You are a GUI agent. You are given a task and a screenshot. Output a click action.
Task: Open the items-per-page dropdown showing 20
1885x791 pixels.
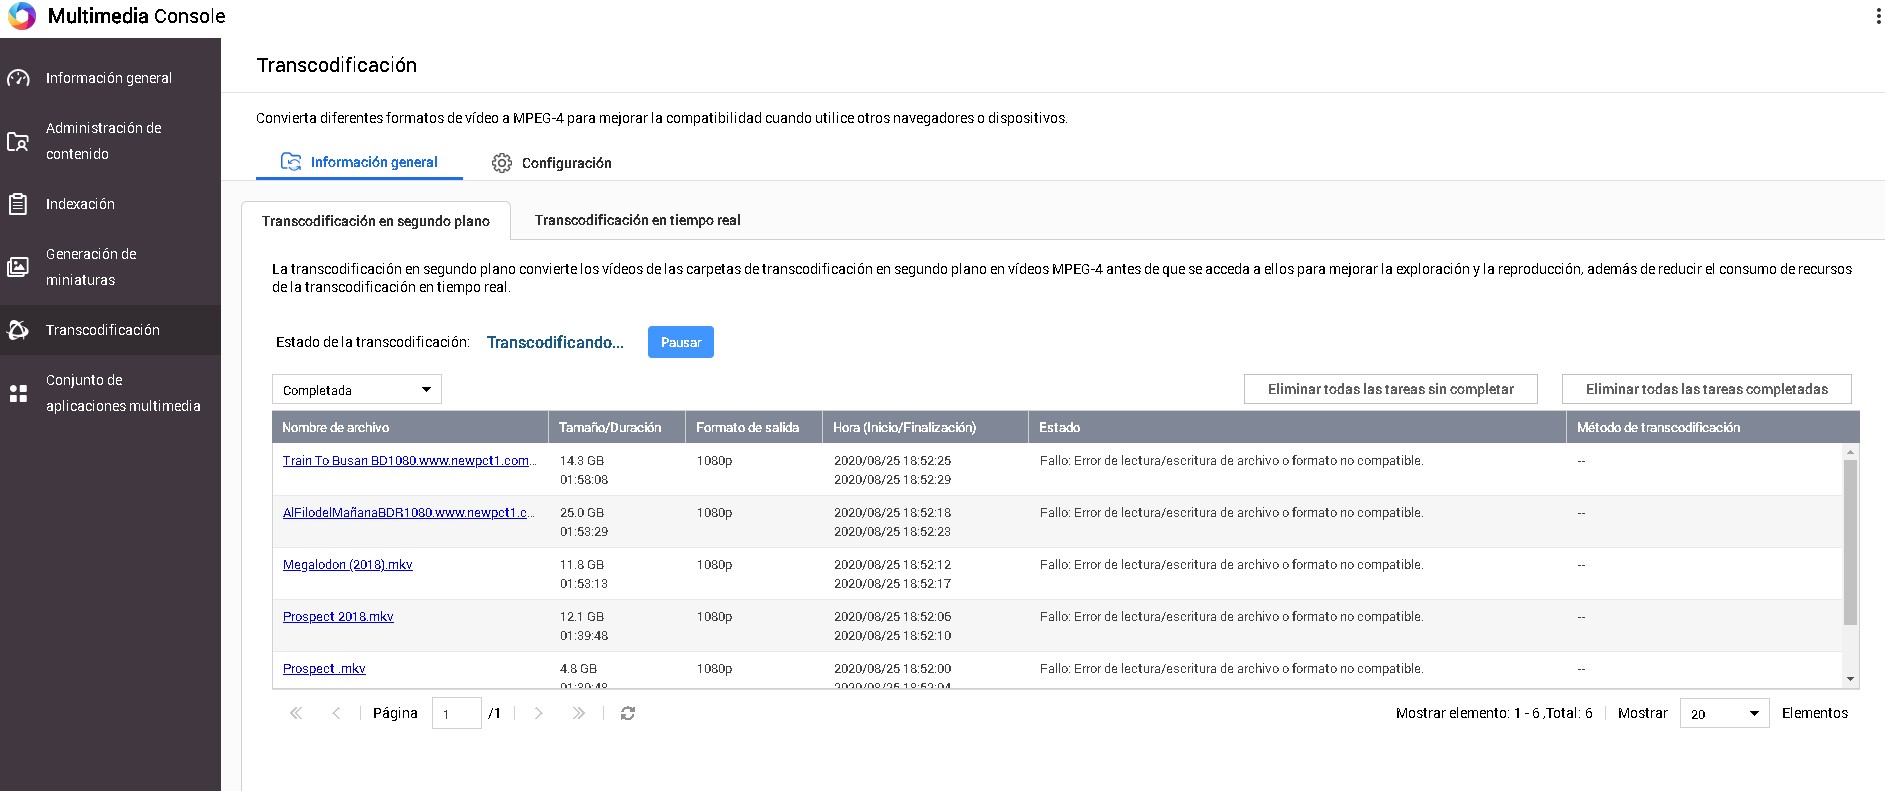pos(1724,713)
